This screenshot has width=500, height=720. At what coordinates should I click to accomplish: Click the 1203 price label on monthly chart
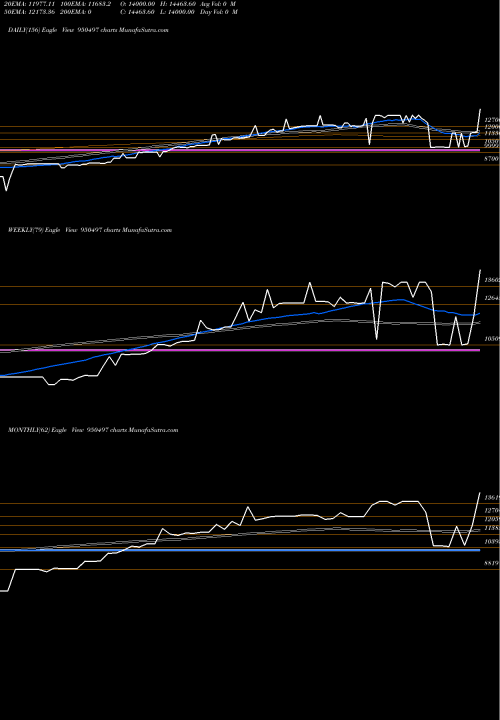pos(492,519)
